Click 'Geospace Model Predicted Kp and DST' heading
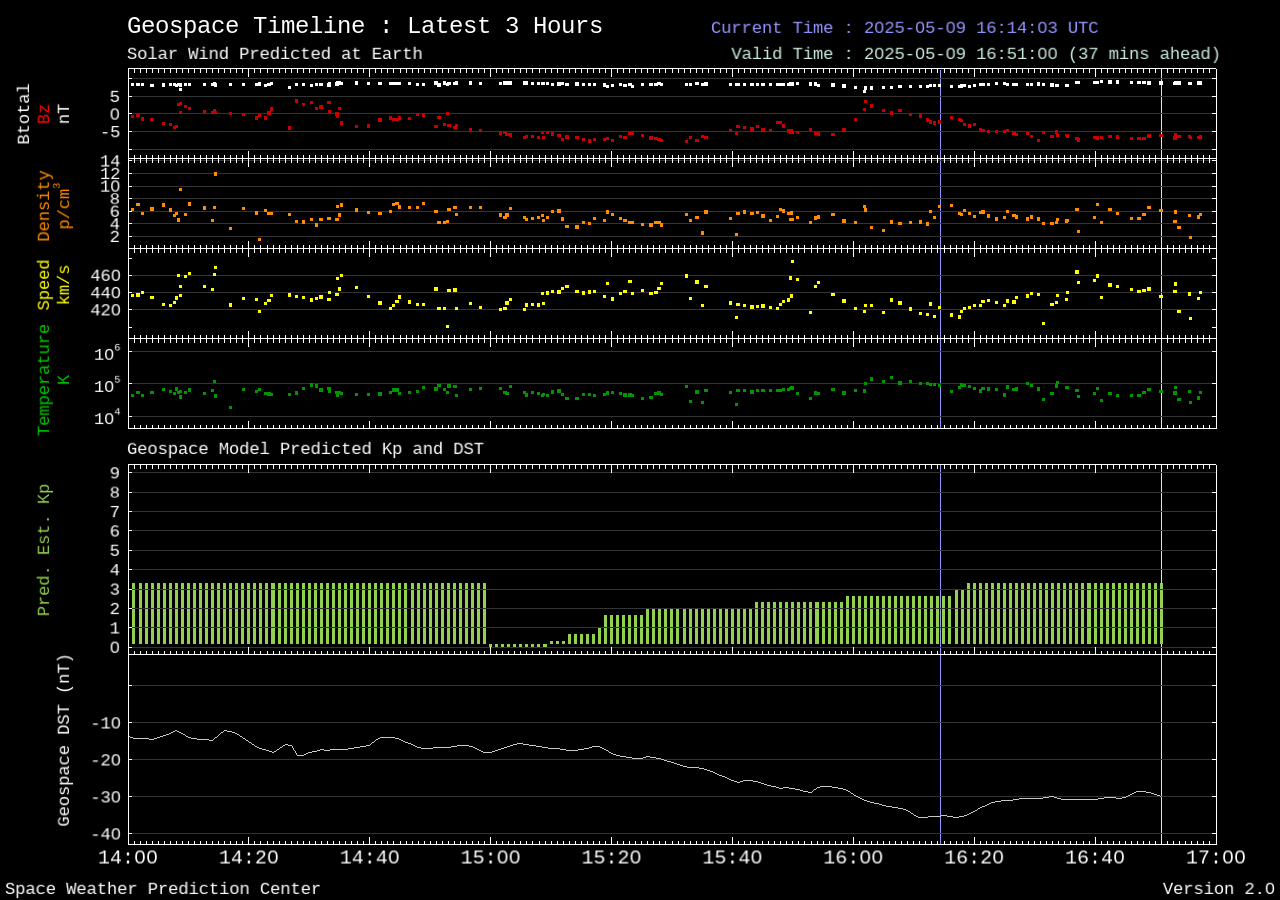 click(305, 449)
